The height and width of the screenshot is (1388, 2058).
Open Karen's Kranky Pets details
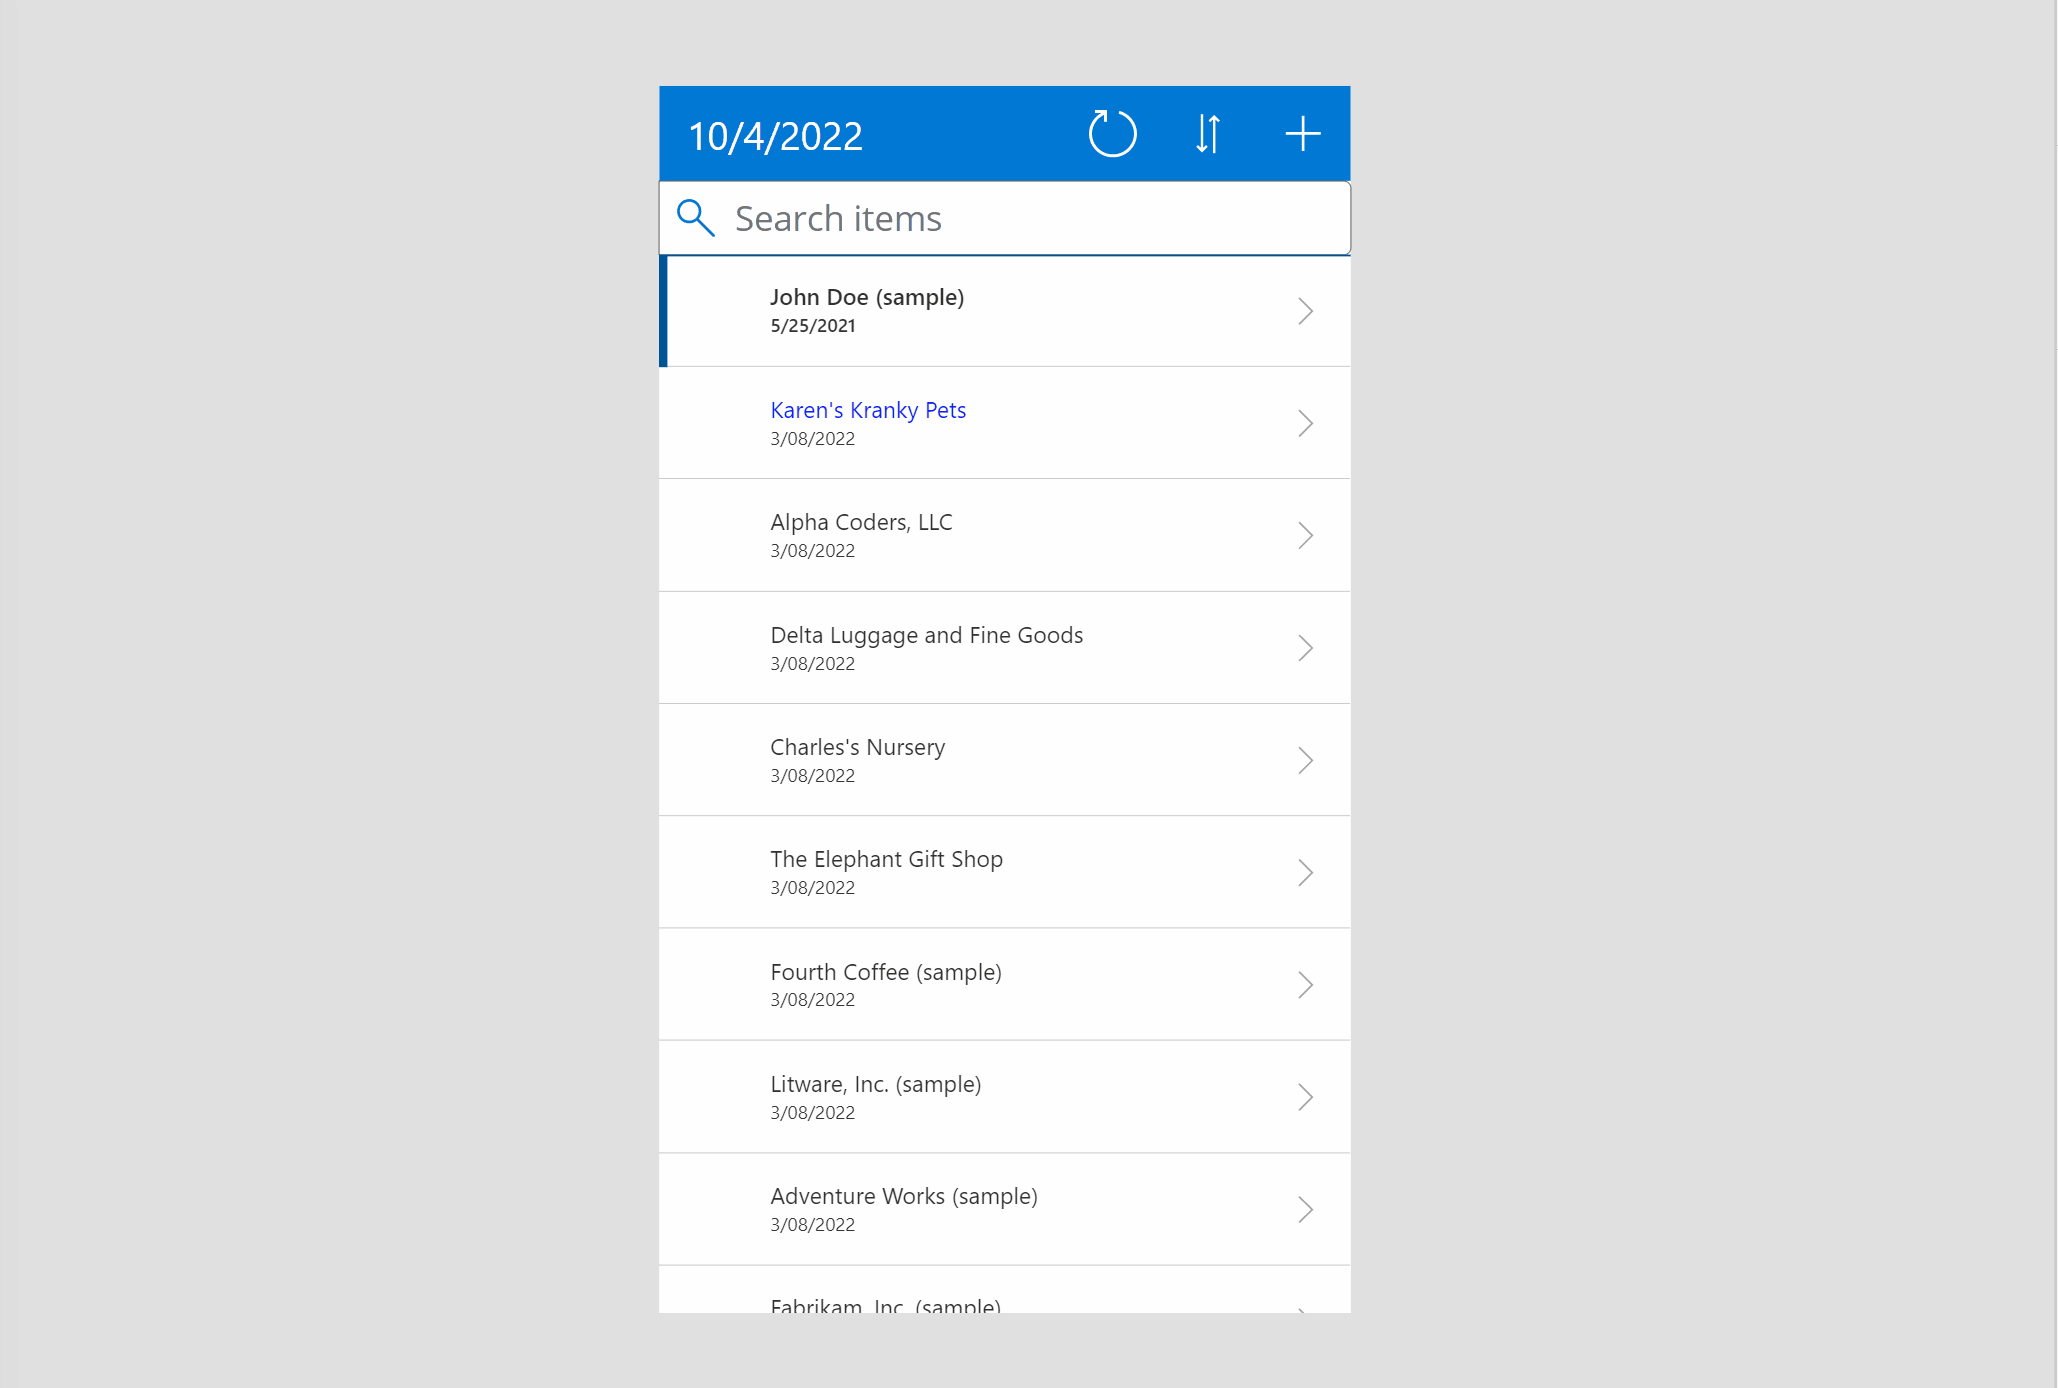tap(1005, 421)
